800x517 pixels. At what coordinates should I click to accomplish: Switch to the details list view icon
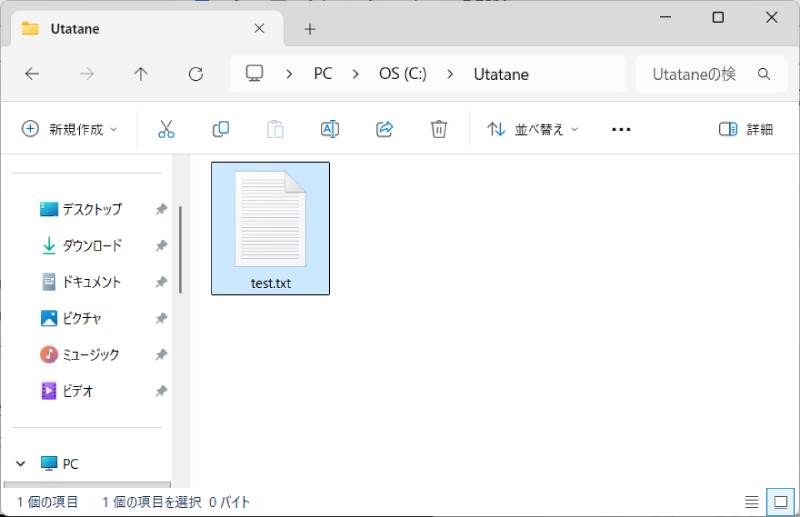[752, 502]
